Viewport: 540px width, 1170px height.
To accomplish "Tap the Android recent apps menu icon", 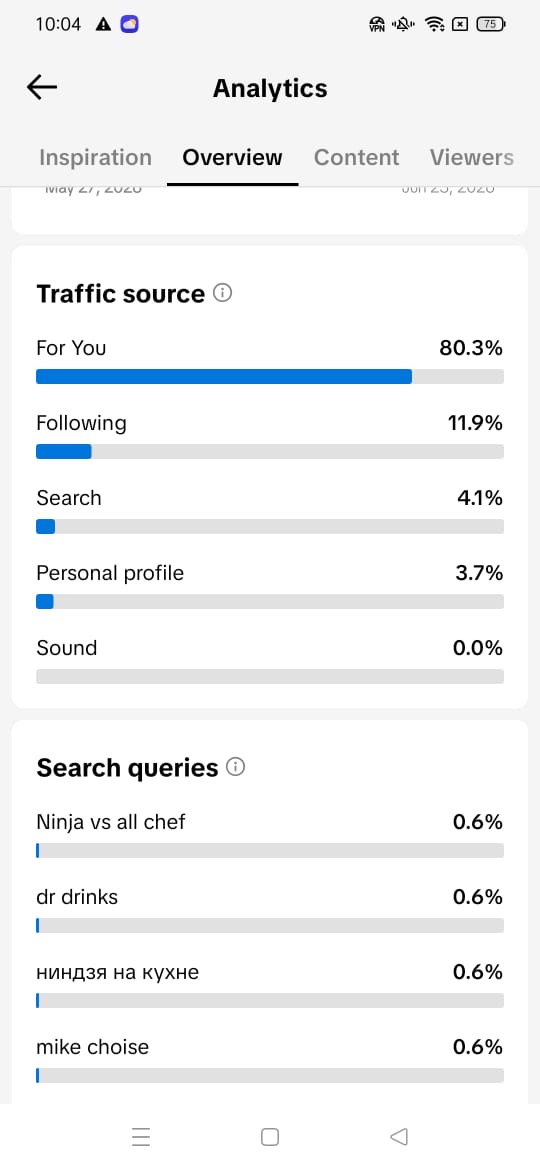I will click(x=141, y=1136).
